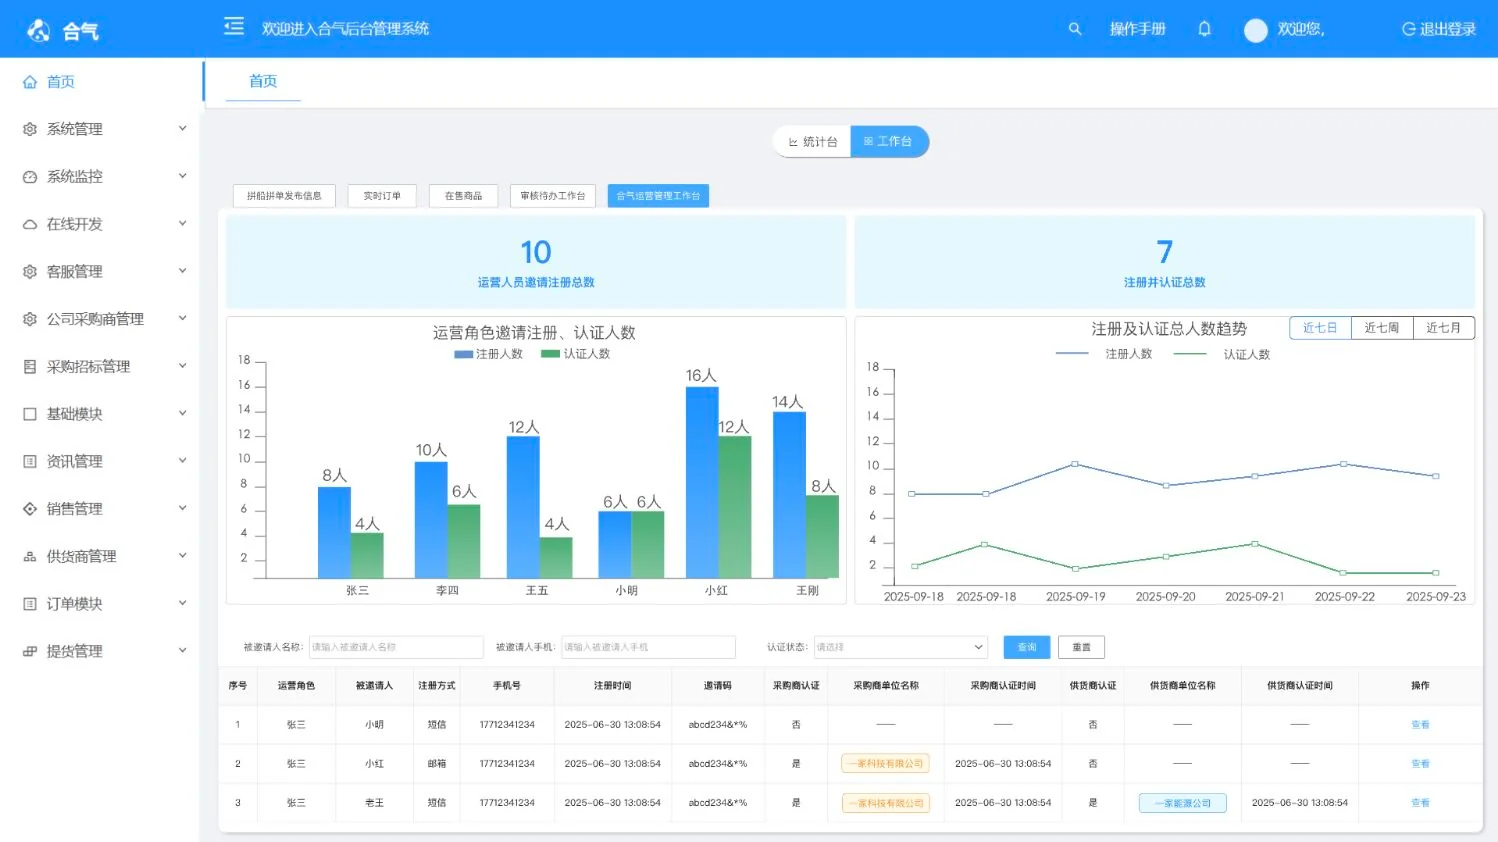This screenshot has height=842, width=1498.
Task: Select the 审核待办工作台 tab
Action: point(553,196)
